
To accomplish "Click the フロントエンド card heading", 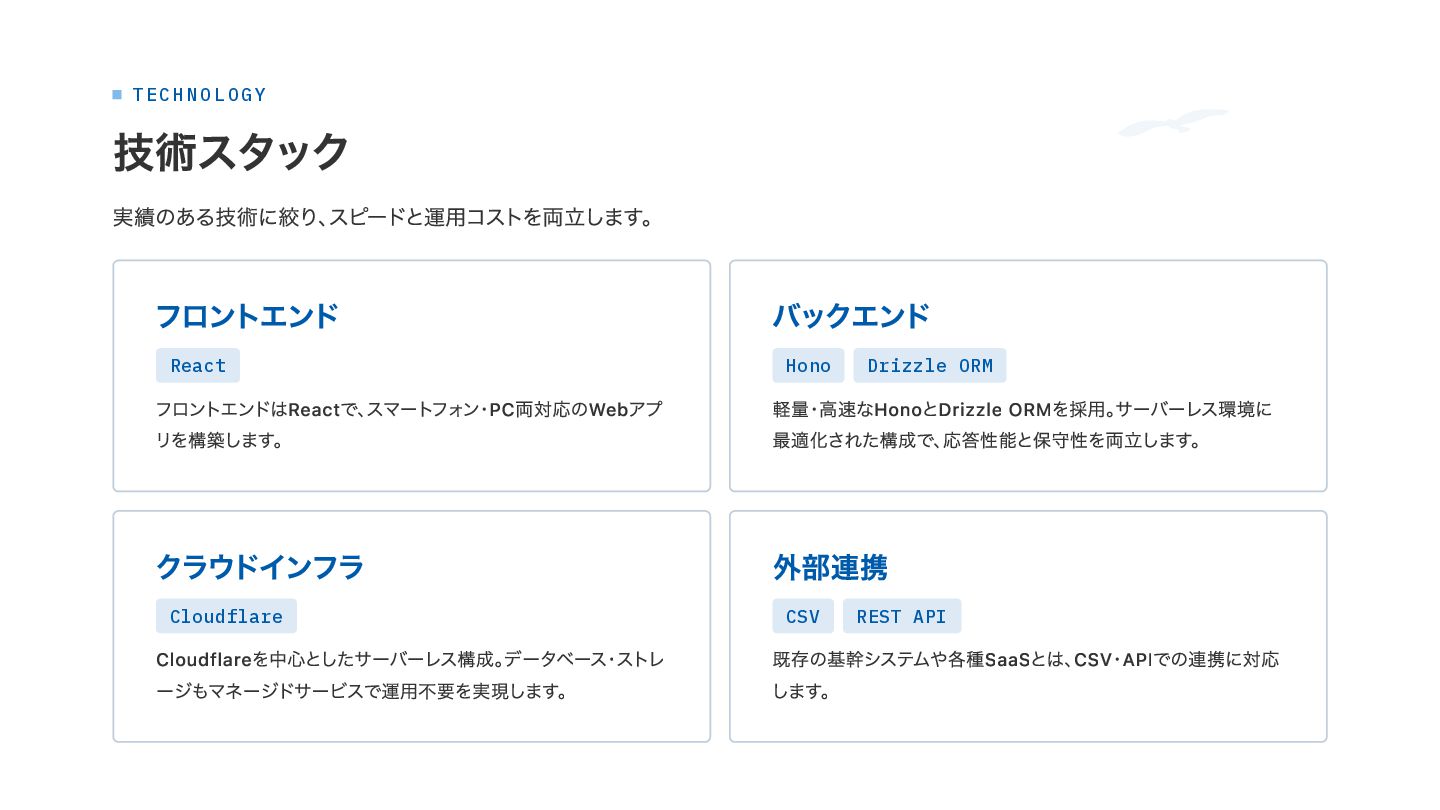I will click(248, 316).
